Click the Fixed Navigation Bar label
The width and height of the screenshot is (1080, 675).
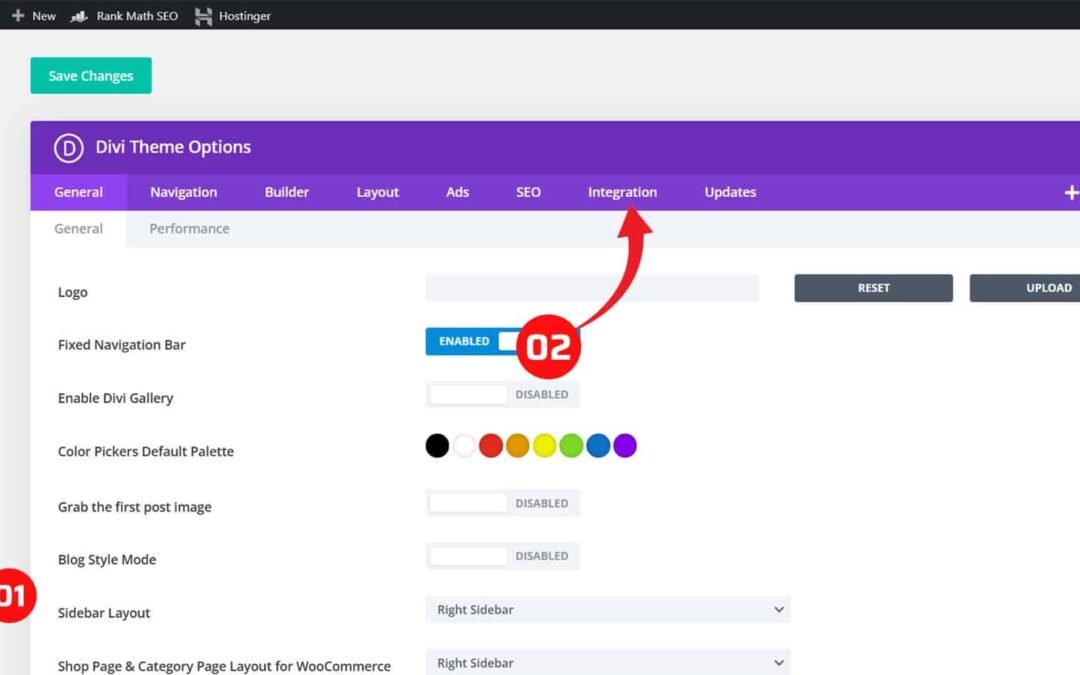tap(121, 345)
